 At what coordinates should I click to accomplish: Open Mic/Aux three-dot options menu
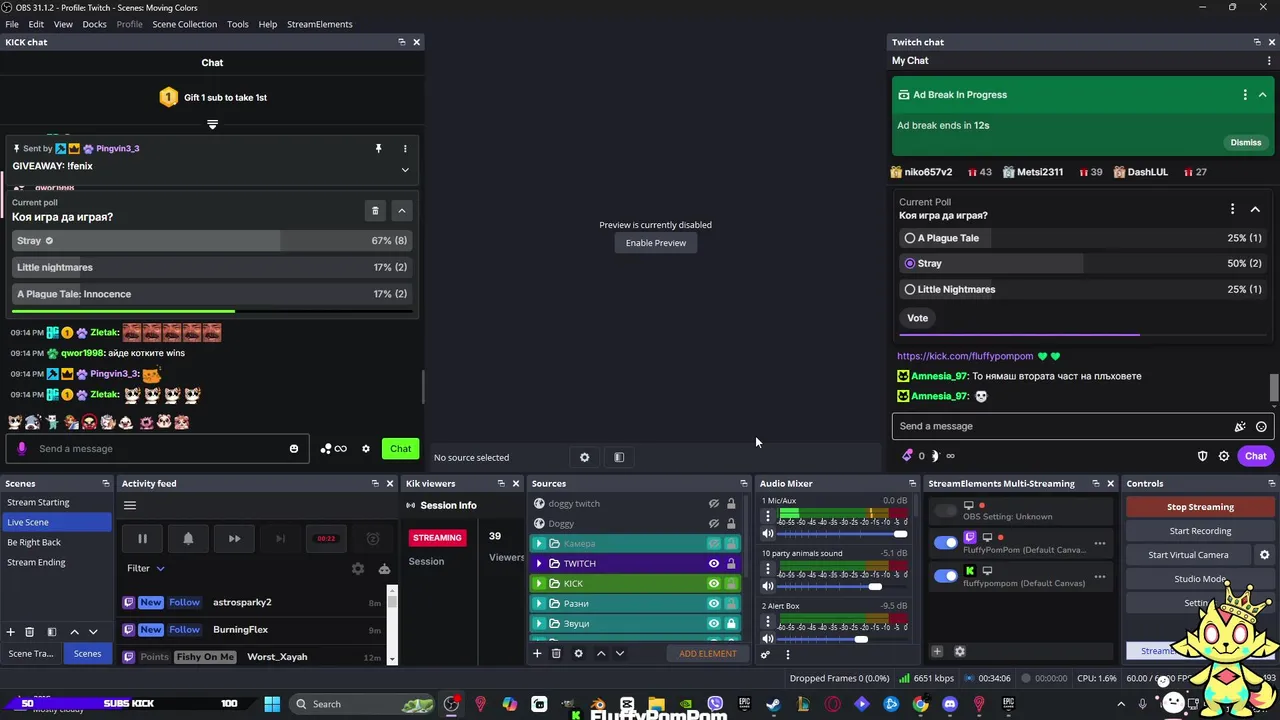[768, 516]
